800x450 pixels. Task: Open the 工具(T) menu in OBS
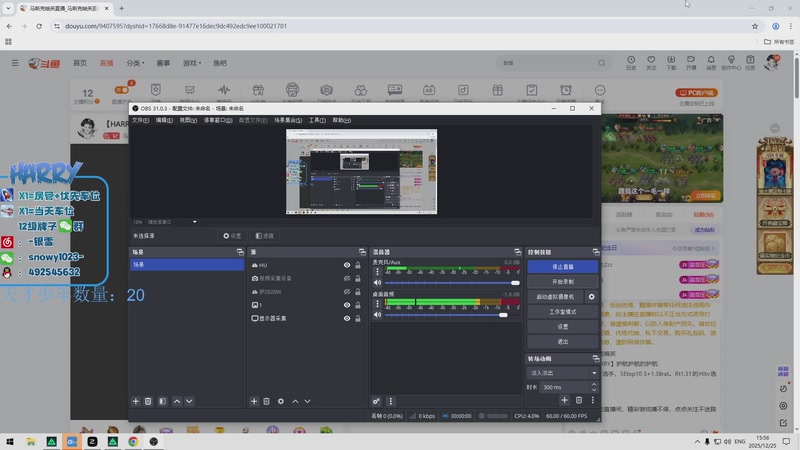pos(317,120)
